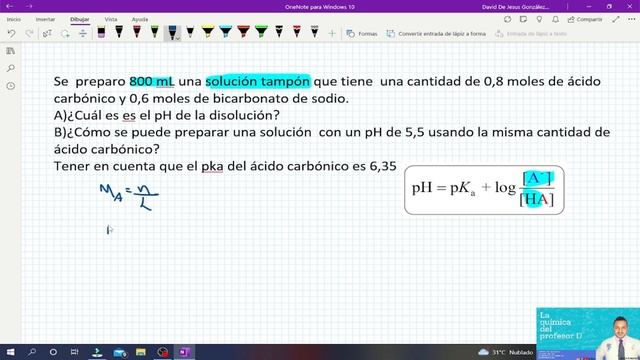This screenshot has height=360, width=640.
Task: Open the sync status icon
Action: (x=507, y=19)
